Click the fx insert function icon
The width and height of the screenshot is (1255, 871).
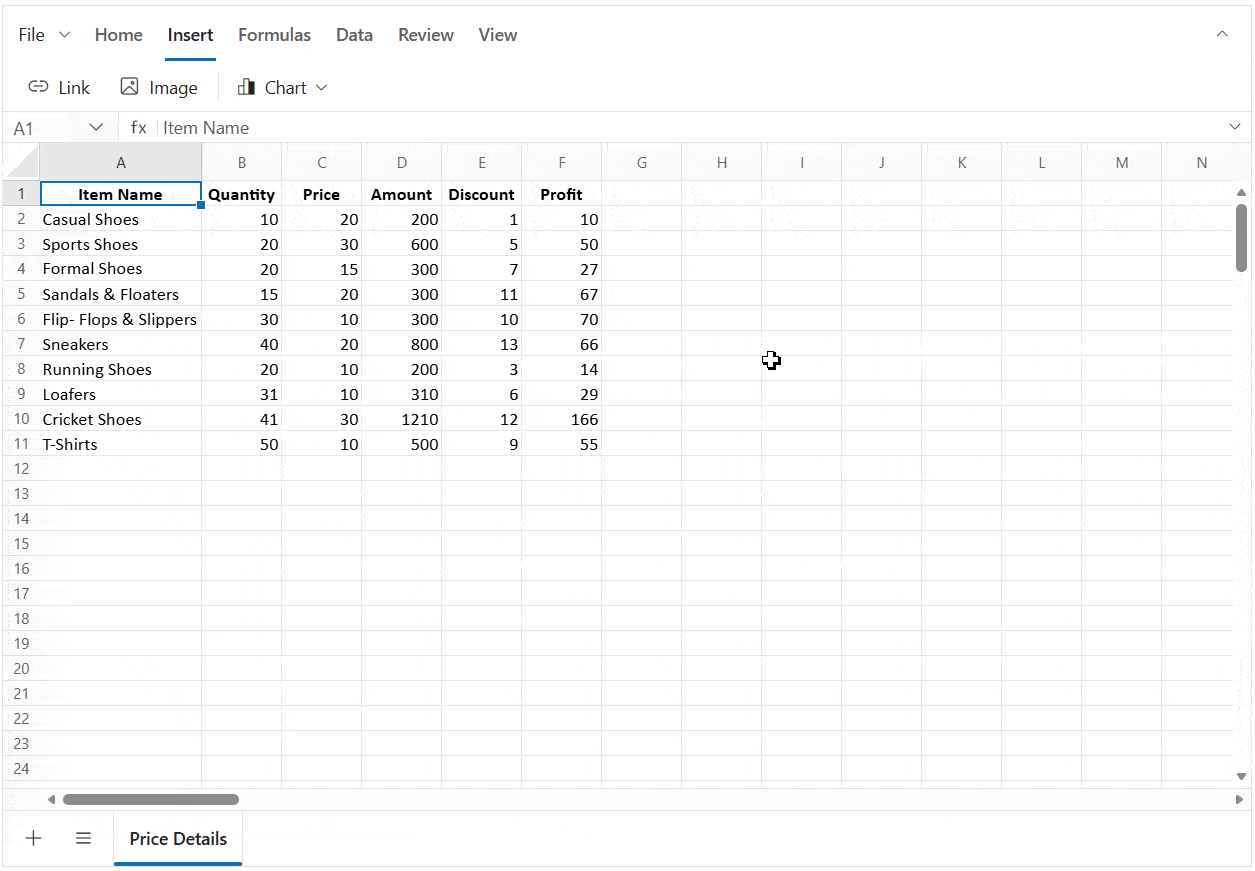[x=138, y=127]
